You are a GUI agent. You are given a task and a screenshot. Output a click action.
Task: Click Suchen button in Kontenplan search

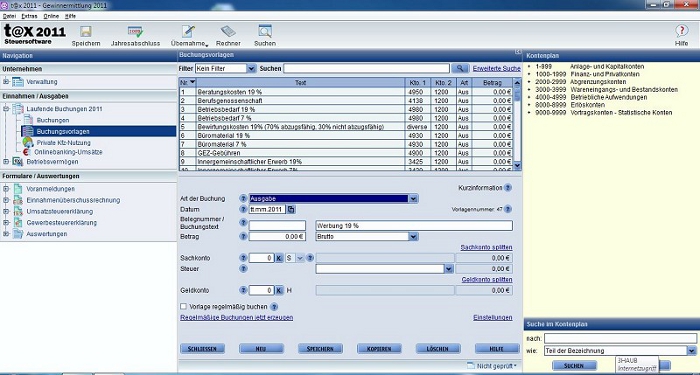[574, 366]
